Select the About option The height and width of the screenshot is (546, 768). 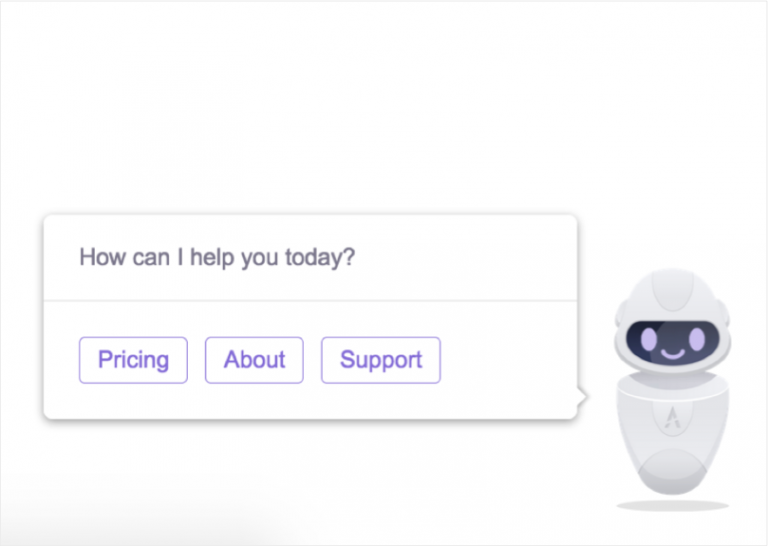[x=254, y=360]
